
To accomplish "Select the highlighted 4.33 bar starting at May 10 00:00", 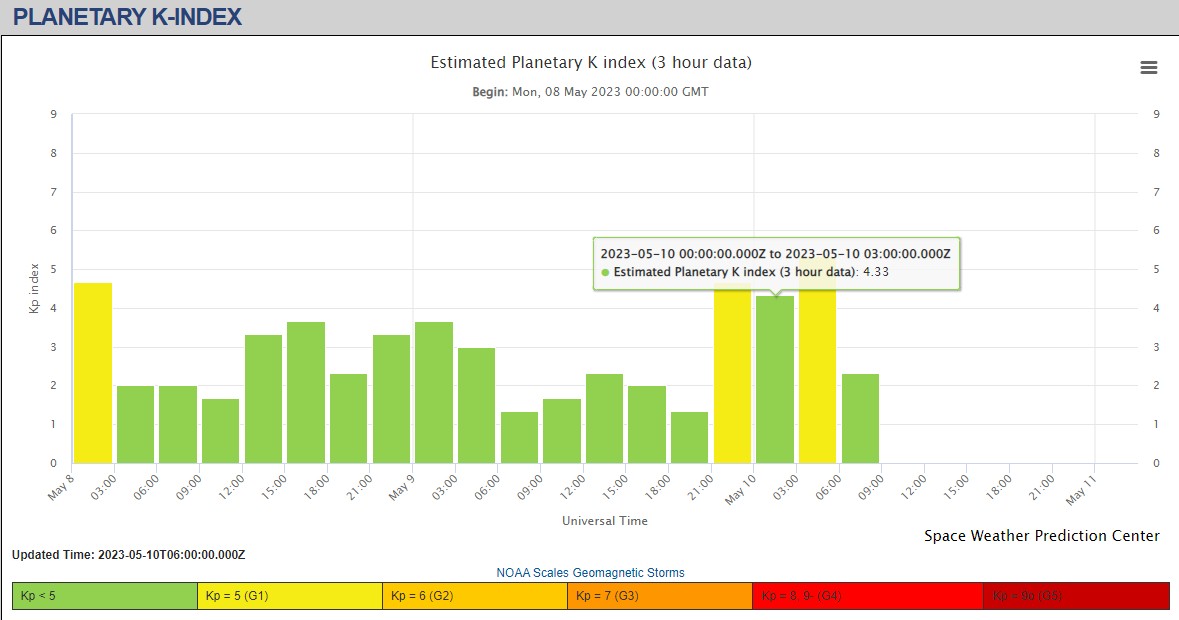I will tap(775, 380).
